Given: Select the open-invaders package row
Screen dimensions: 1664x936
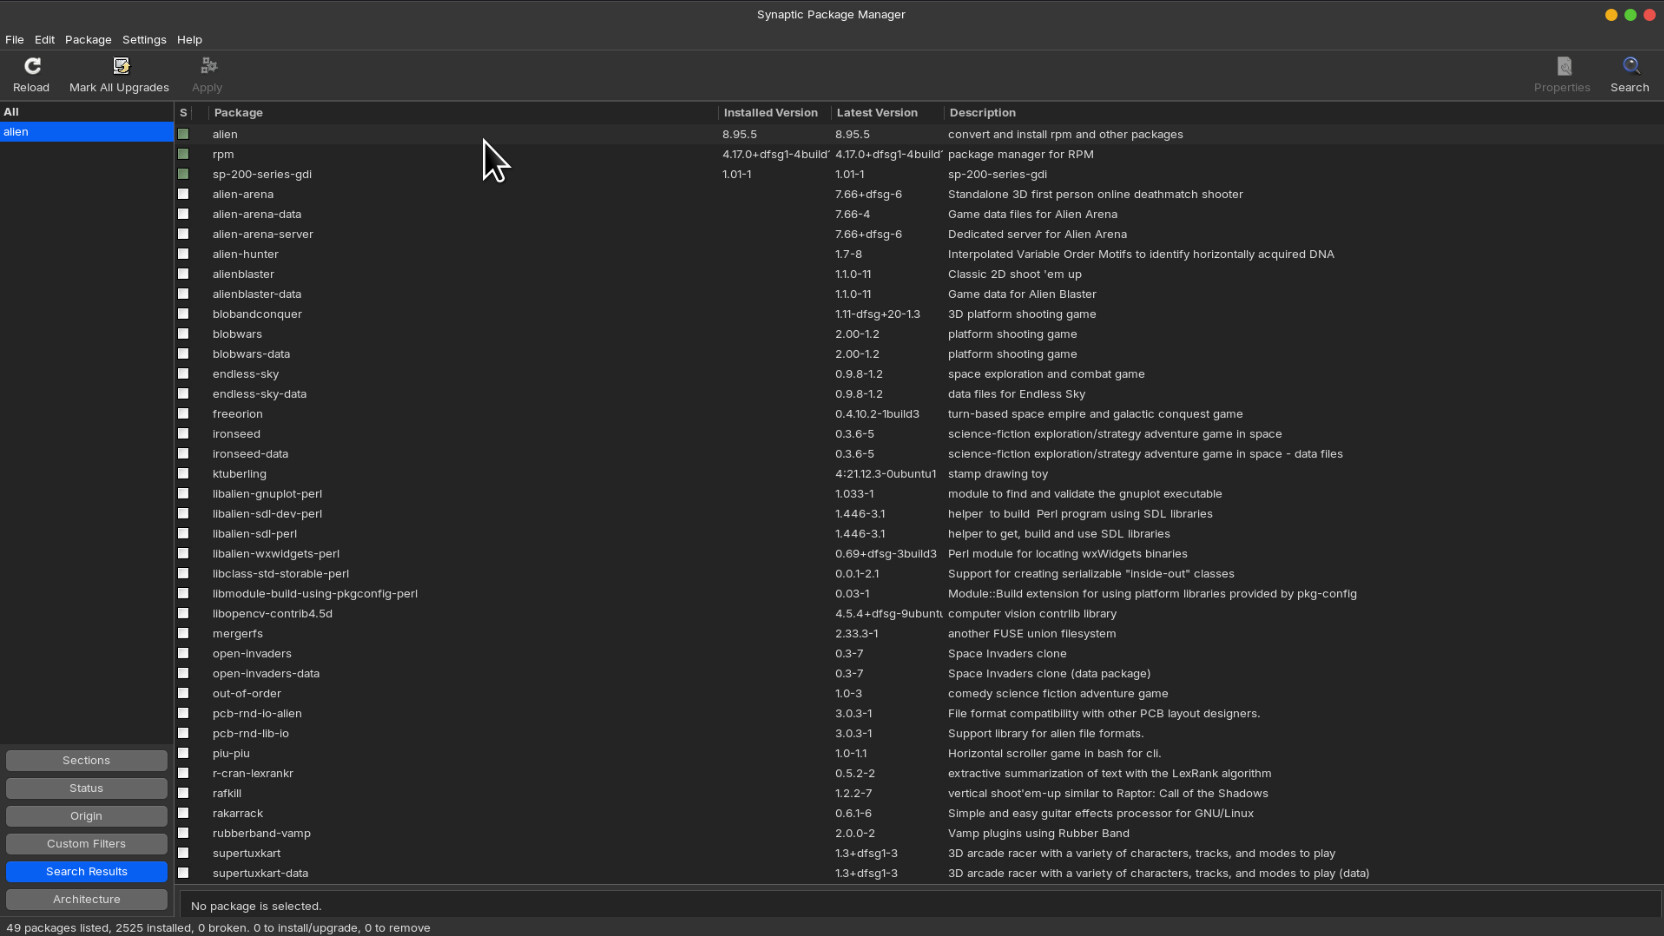Looking at the screenshot, I should click(919, 653).
